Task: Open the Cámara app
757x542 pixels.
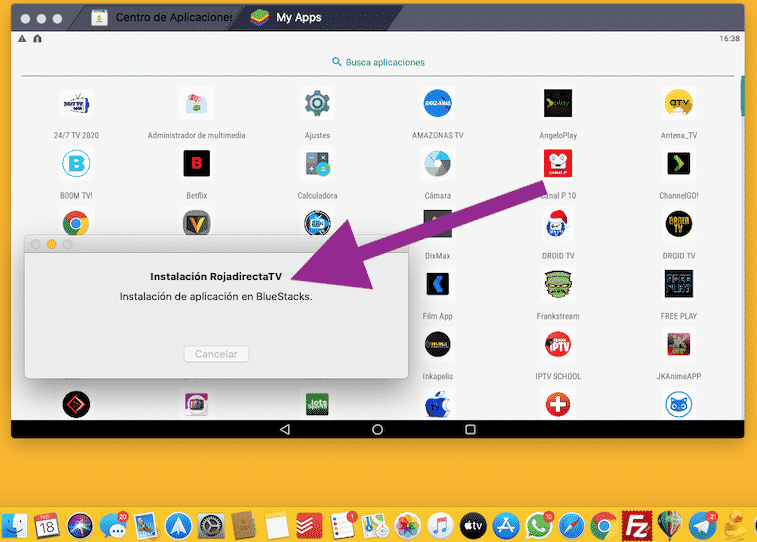Action: point(437,164)
